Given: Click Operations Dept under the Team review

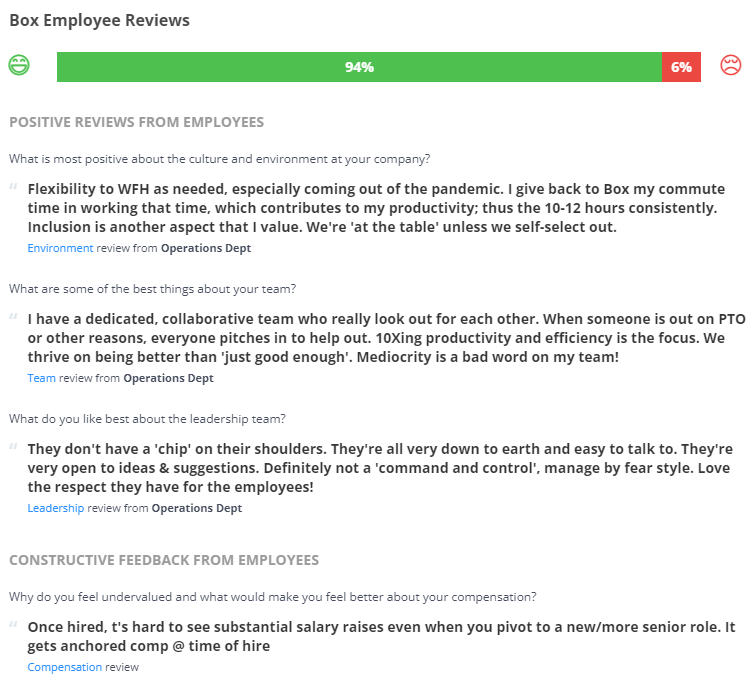Looking at the screenshot, I should pyautogui.click(x=168, y=378).
